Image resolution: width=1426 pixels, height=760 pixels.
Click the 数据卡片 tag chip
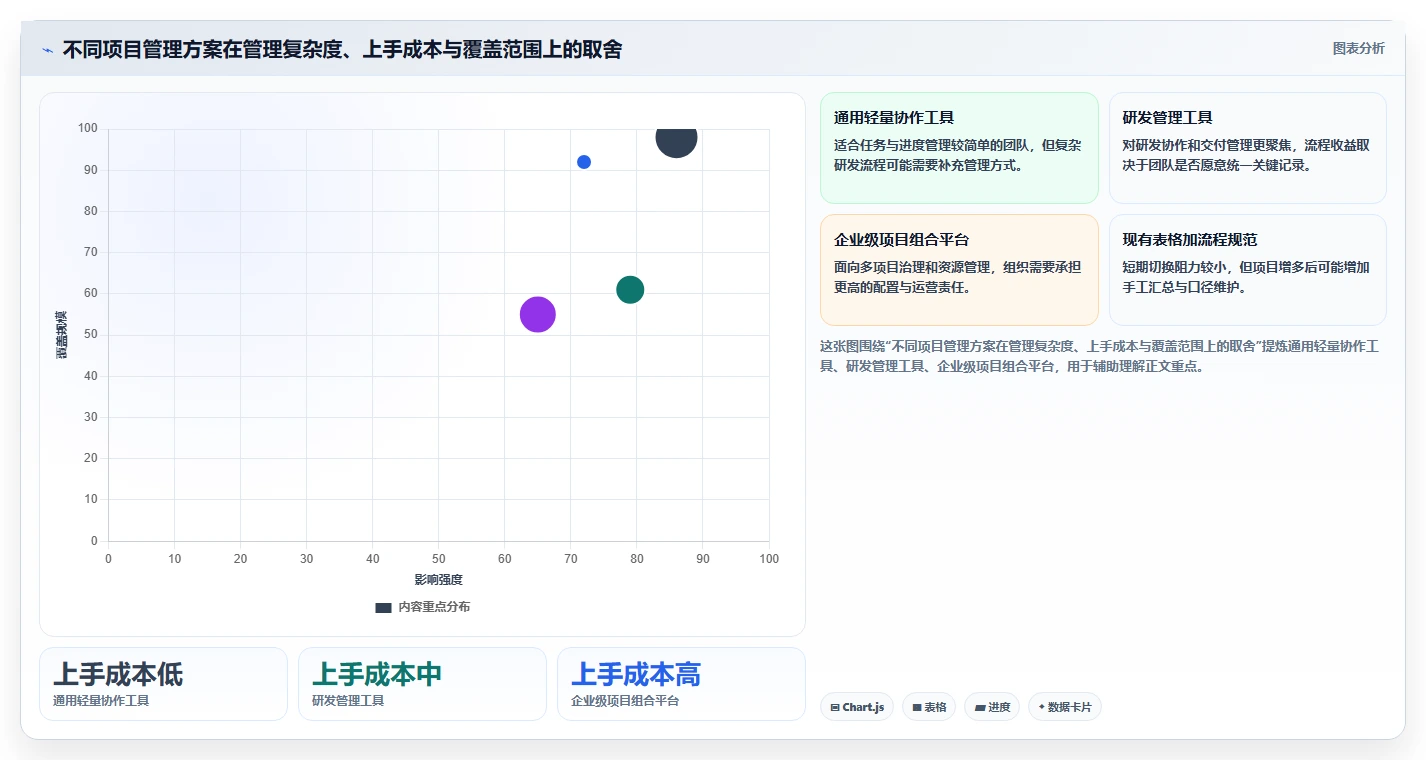click(x=1065, y=707)
